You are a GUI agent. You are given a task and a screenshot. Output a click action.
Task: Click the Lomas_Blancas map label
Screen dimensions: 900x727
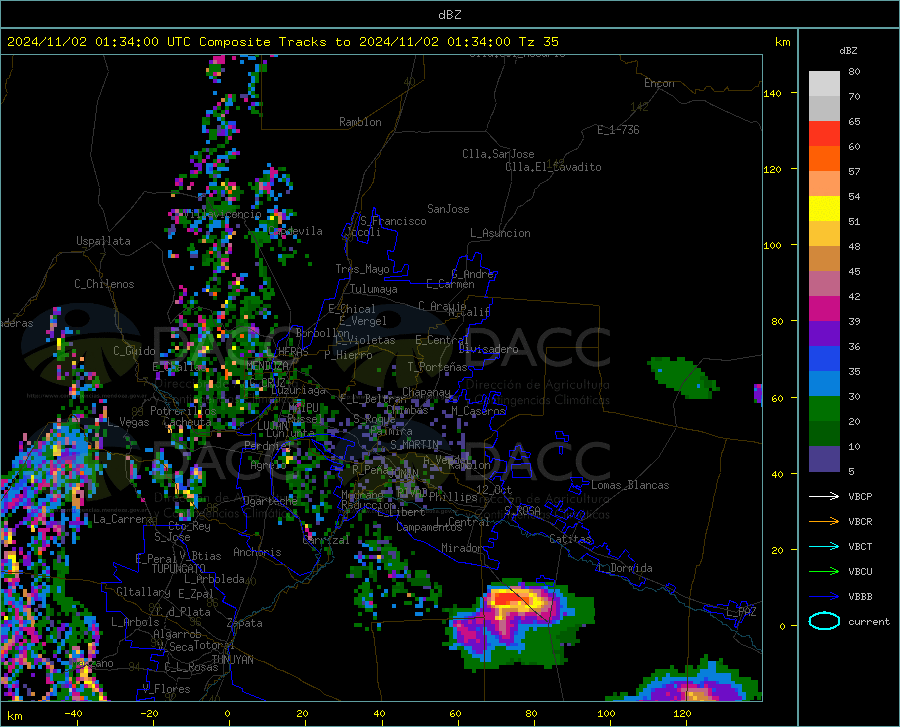pyautogui.click(x=630, y=485)
